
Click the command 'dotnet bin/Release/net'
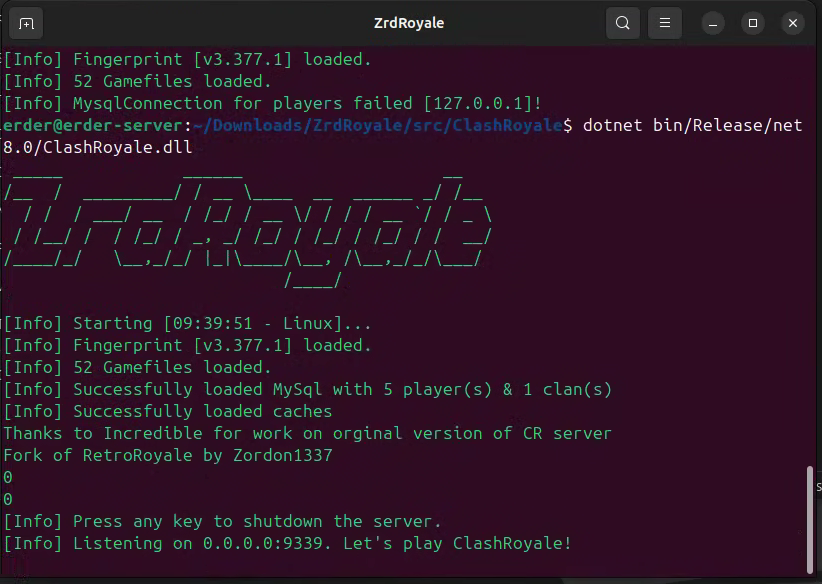[693, 125]
